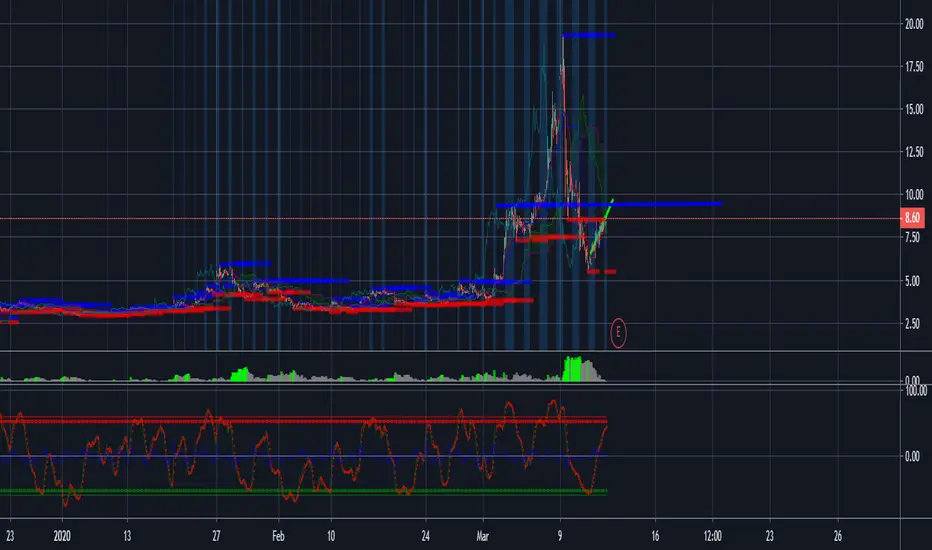
Task: Click the '12:00' time axis label
Action: pos(713,536)
